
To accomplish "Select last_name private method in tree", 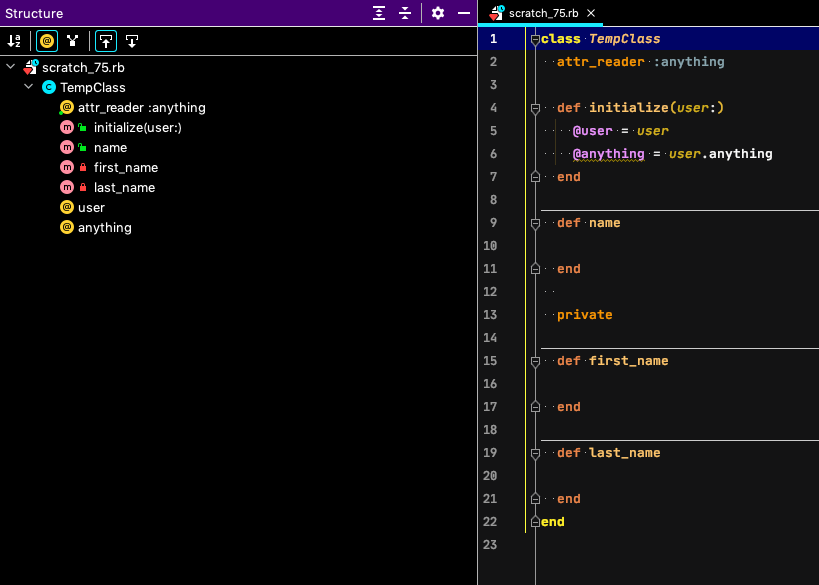I will click(124, 188).
